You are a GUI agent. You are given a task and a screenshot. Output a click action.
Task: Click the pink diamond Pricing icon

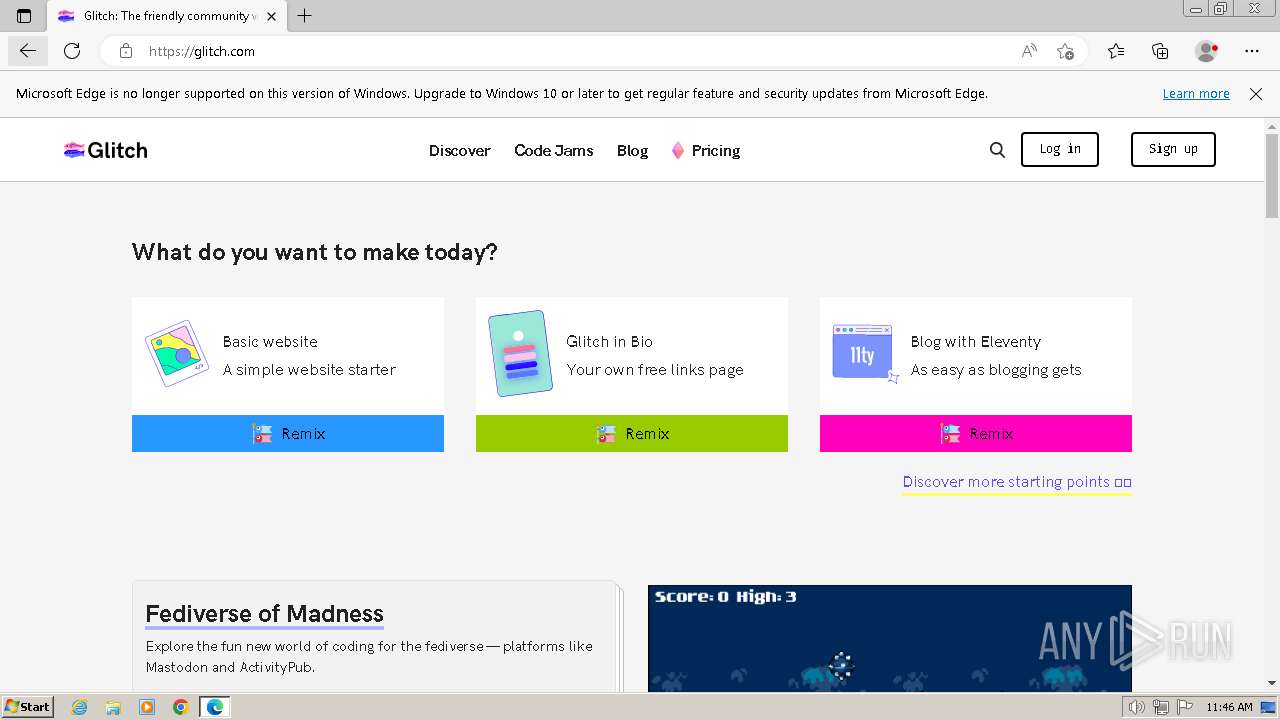[x=678, y=150]
